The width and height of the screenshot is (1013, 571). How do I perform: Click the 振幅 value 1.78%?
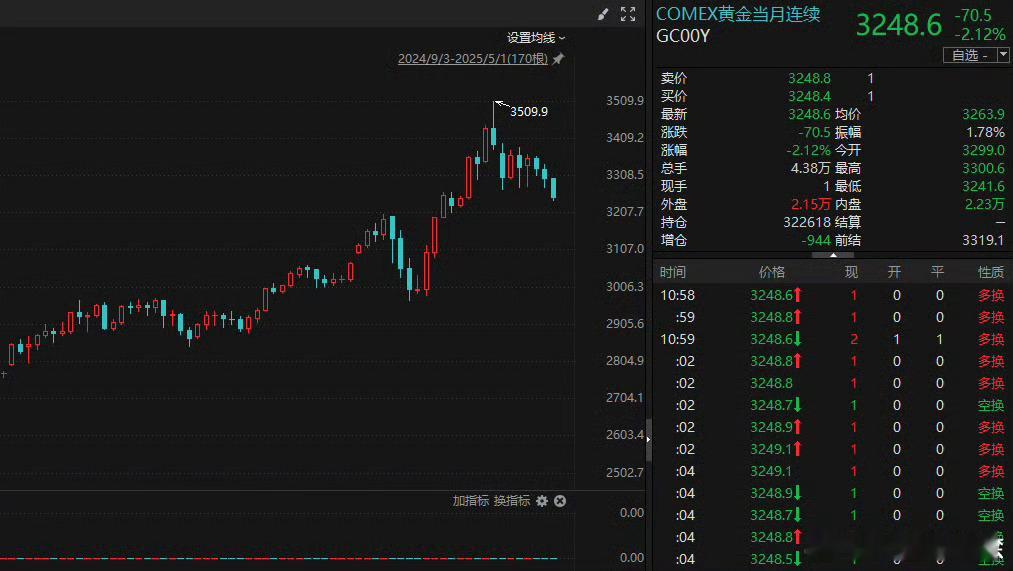click(x=985, y=132)
